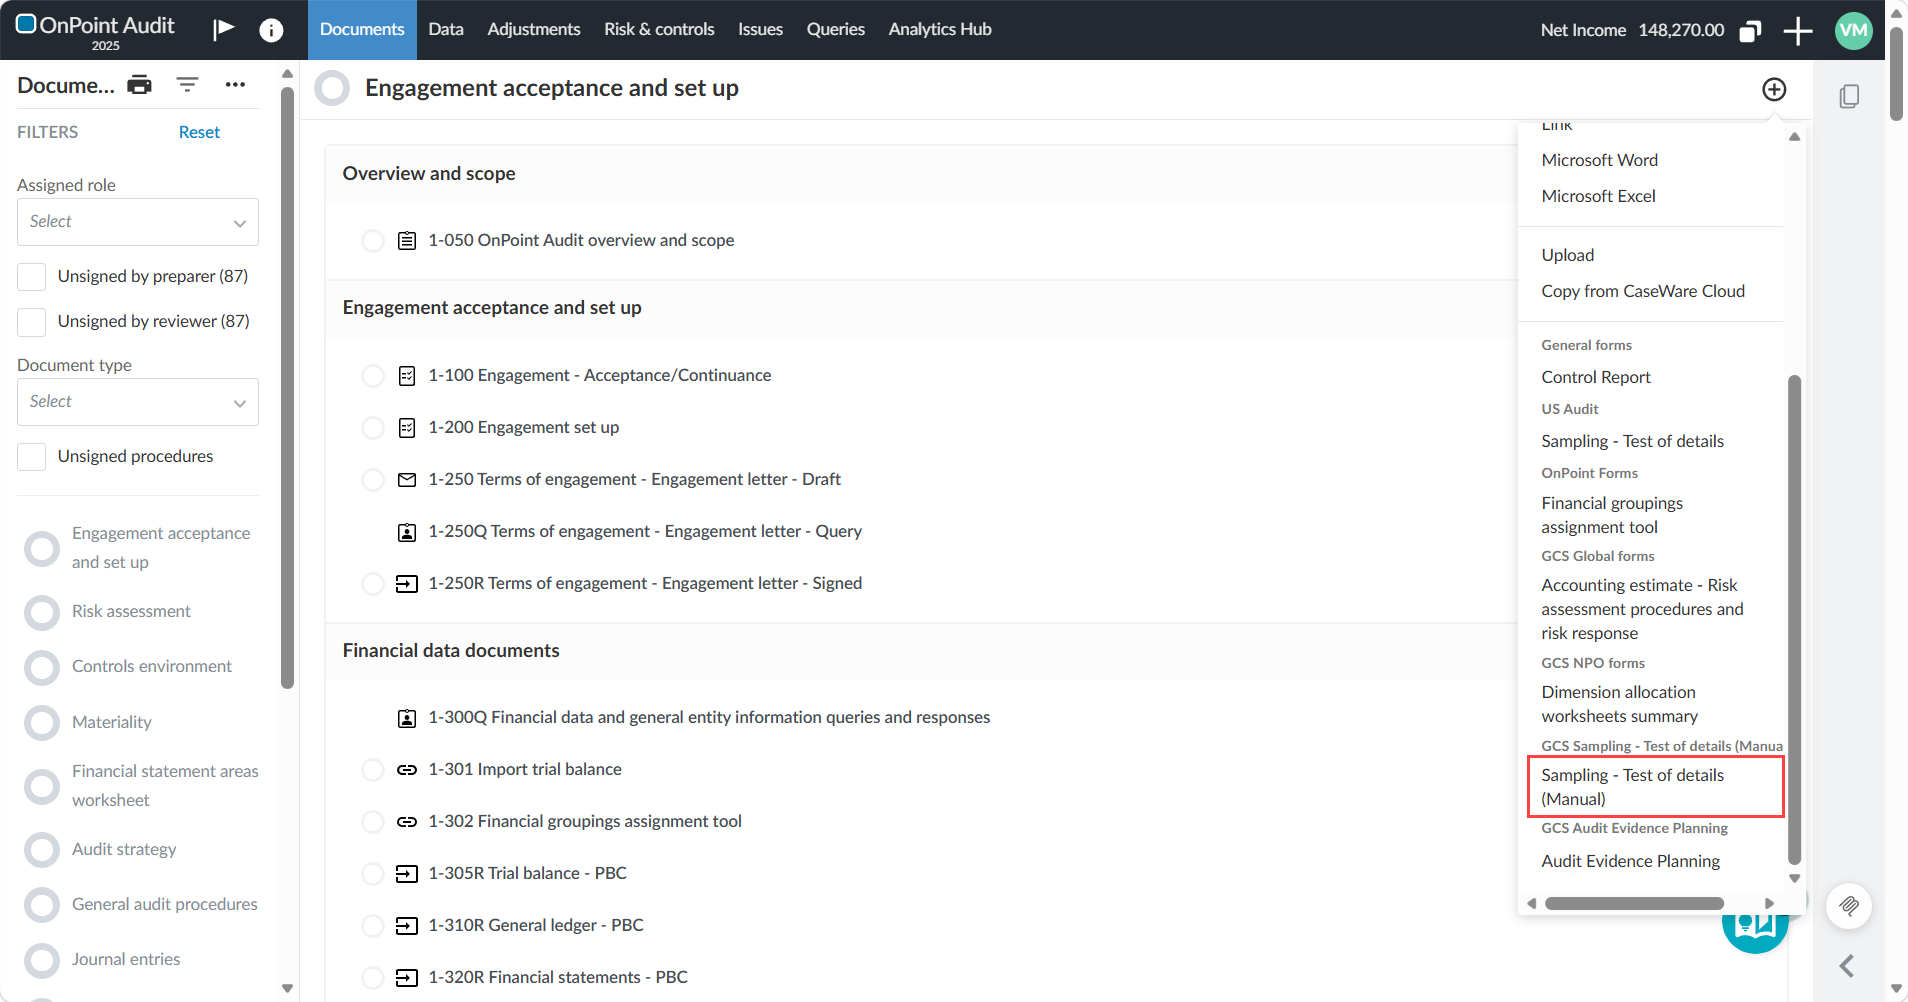
Task: Check the Unsigned procedures checkbox
Action: 32,457
